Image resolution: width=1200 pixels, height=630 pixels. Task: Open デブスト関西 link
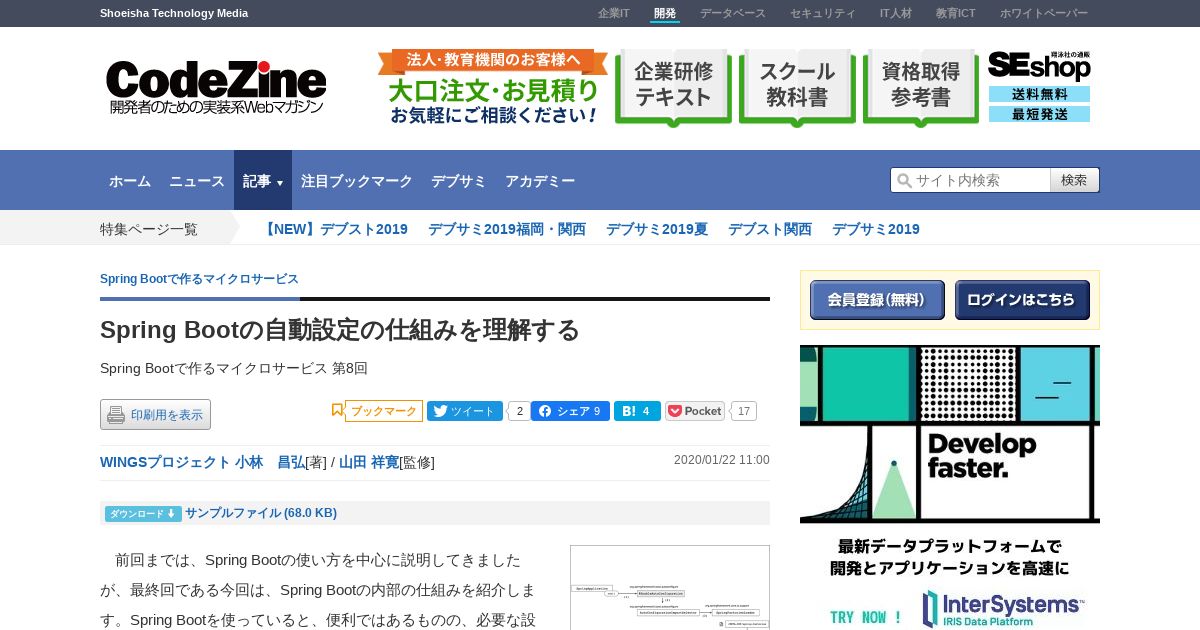click(x=770, y=229)
